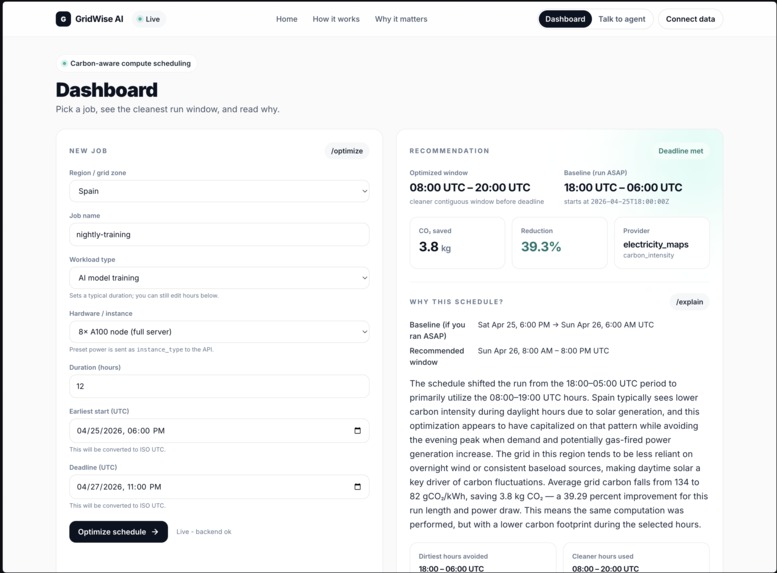Image resolution: width=777 pixels, height=573 pixels.
Task: Click baseline window 18:00 UTC – 06:00 UTC
Action: pos(623,187)
